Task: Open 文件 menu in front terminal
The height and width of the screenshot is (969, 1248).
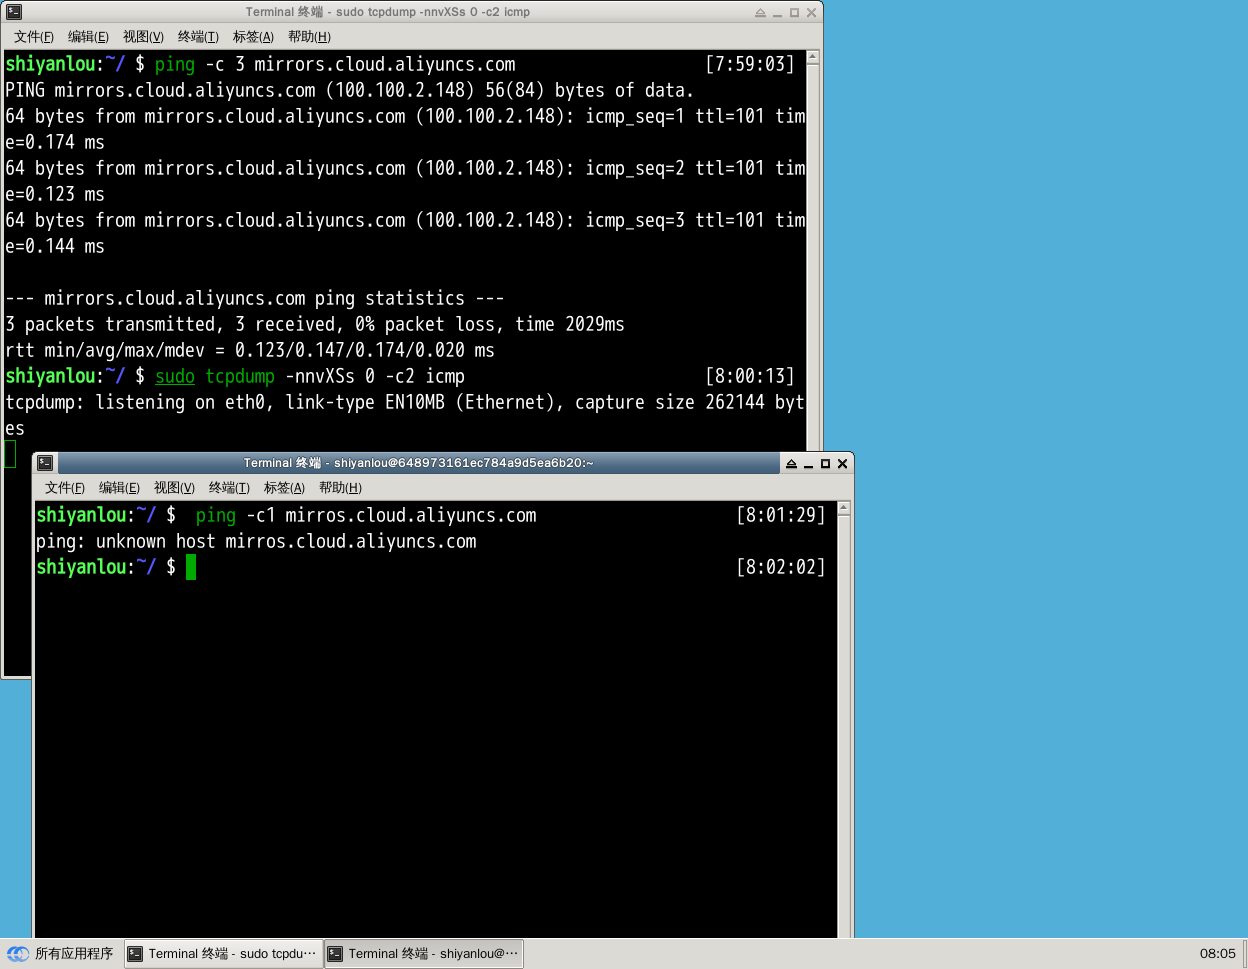Action: pyautogui.click(x=65, y=488)
